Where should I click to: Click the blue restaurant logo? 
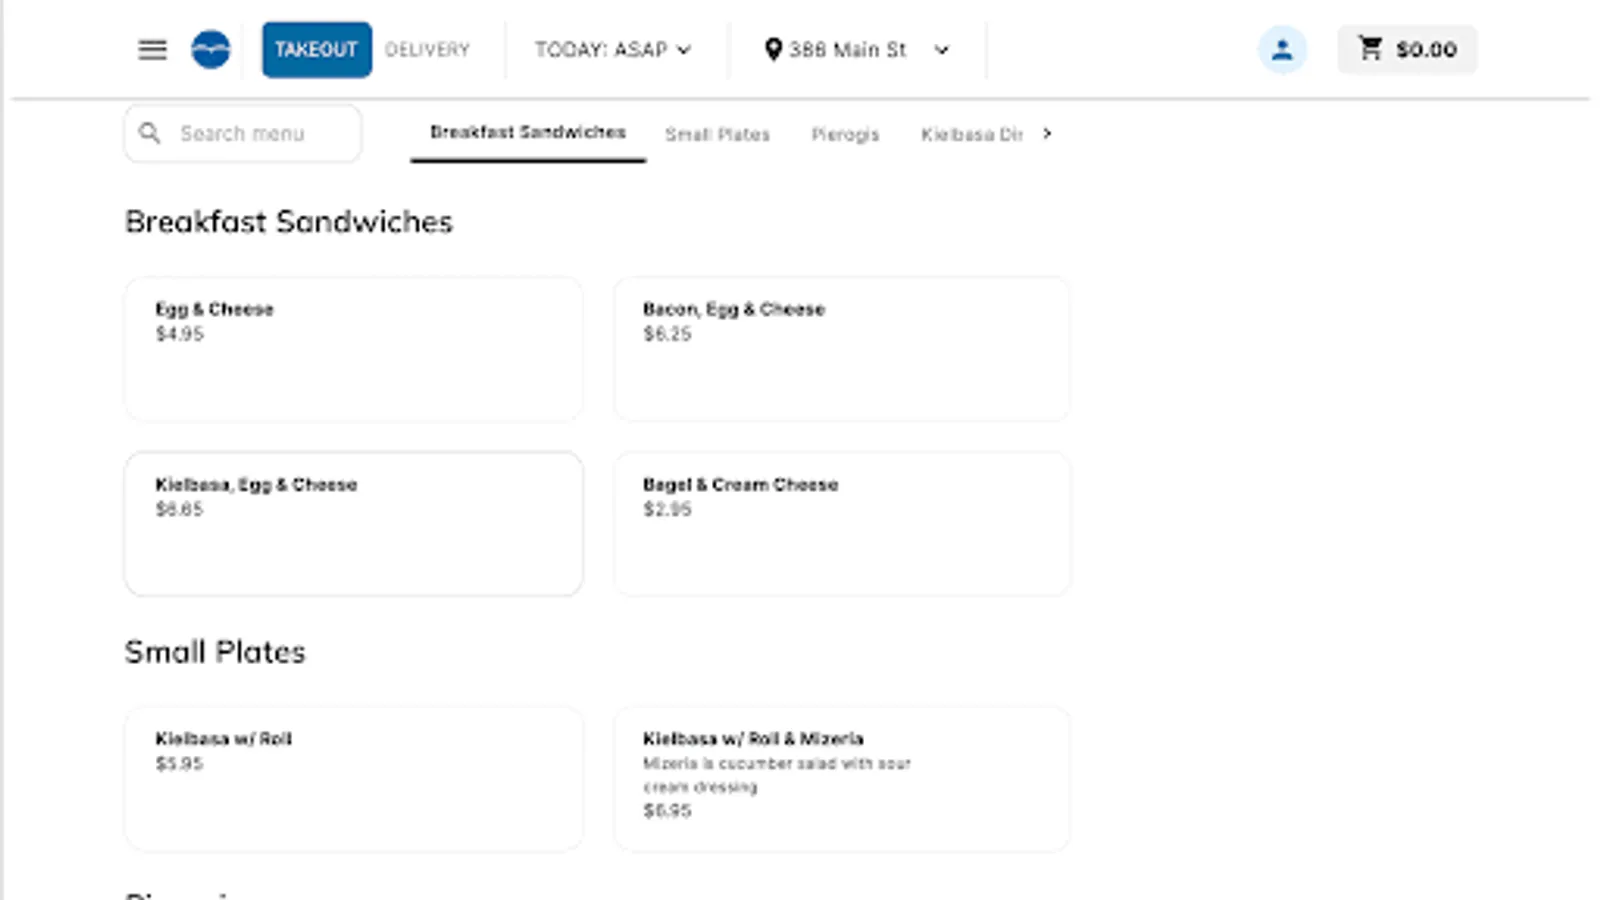(211, 49)
